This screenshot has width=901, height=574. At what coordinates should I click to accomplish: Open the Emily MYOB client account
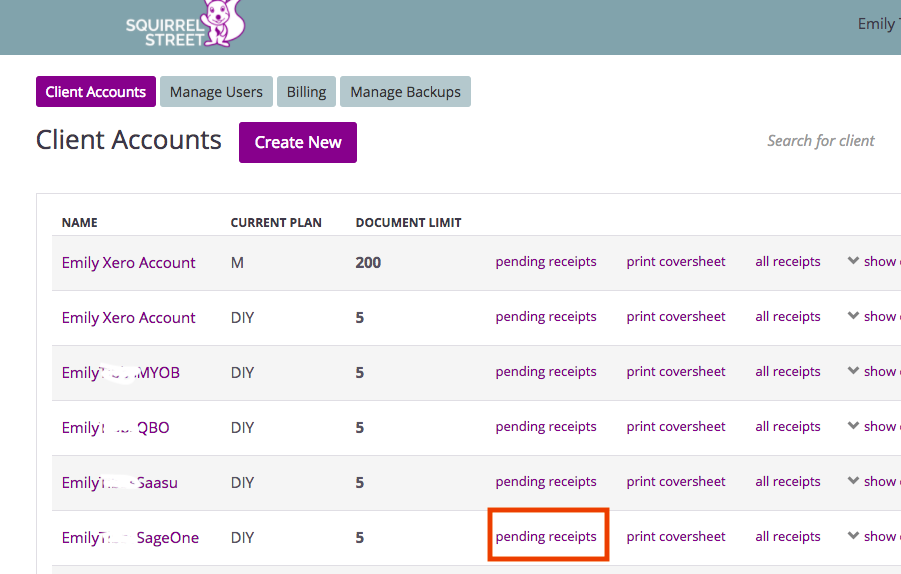point(121,373)
